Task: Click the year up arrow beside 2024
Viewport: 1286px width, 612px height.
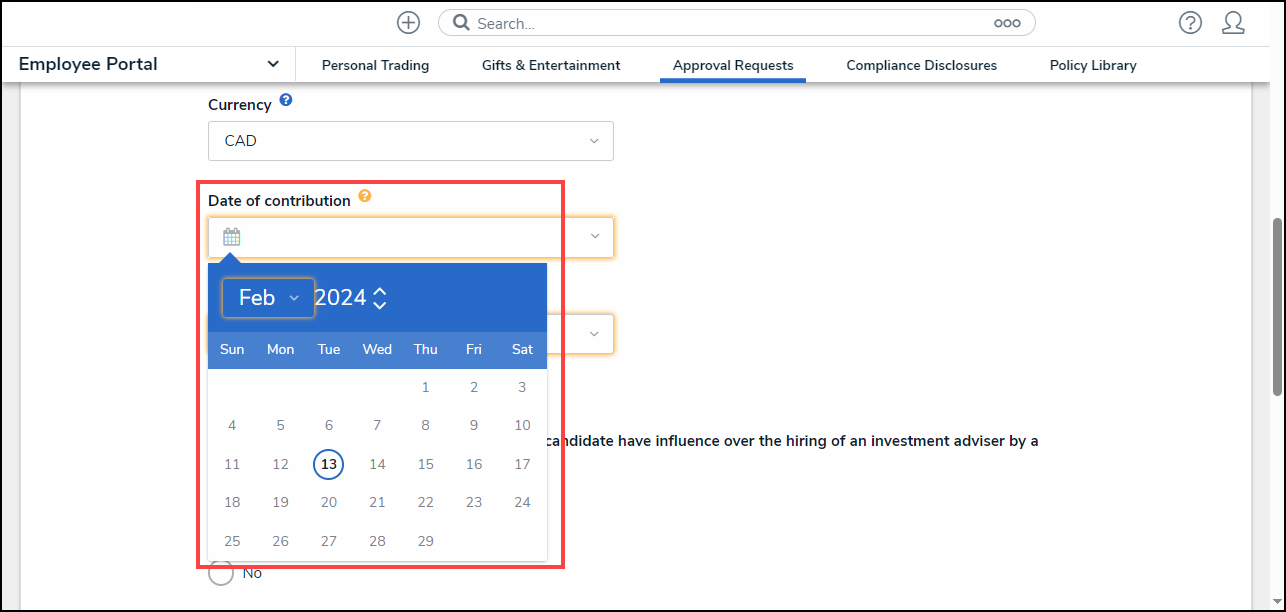Action: 380,290
